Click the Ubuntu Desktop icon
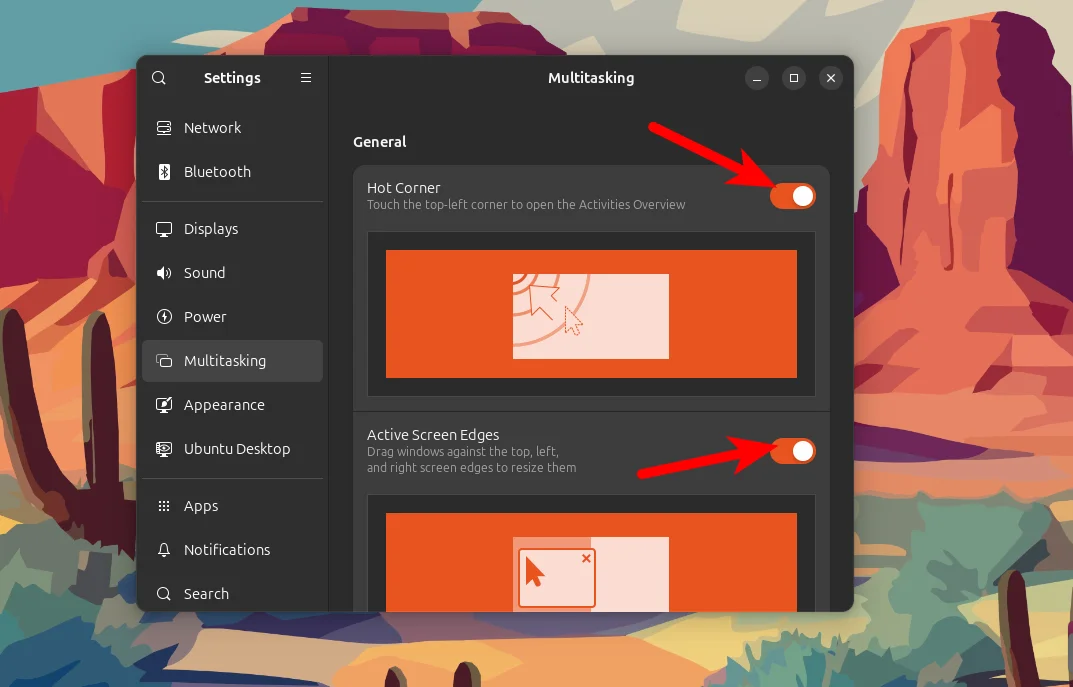The image size is (1073, 687). tap(163, 448)
